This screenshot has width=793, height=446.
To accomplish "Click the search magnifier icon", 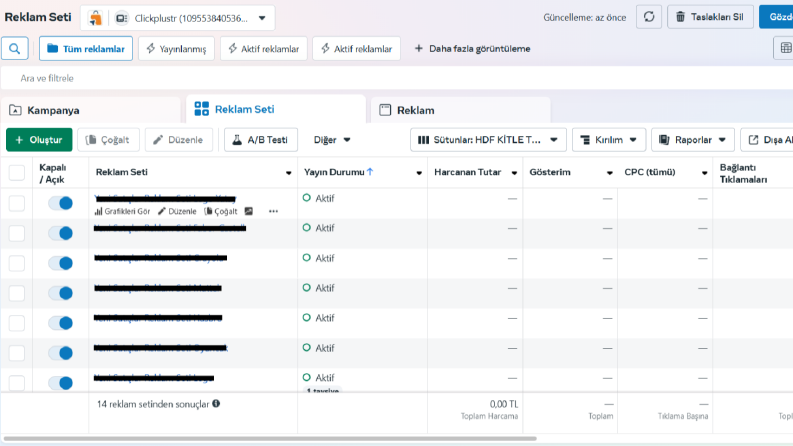I will tap(15, 49).
